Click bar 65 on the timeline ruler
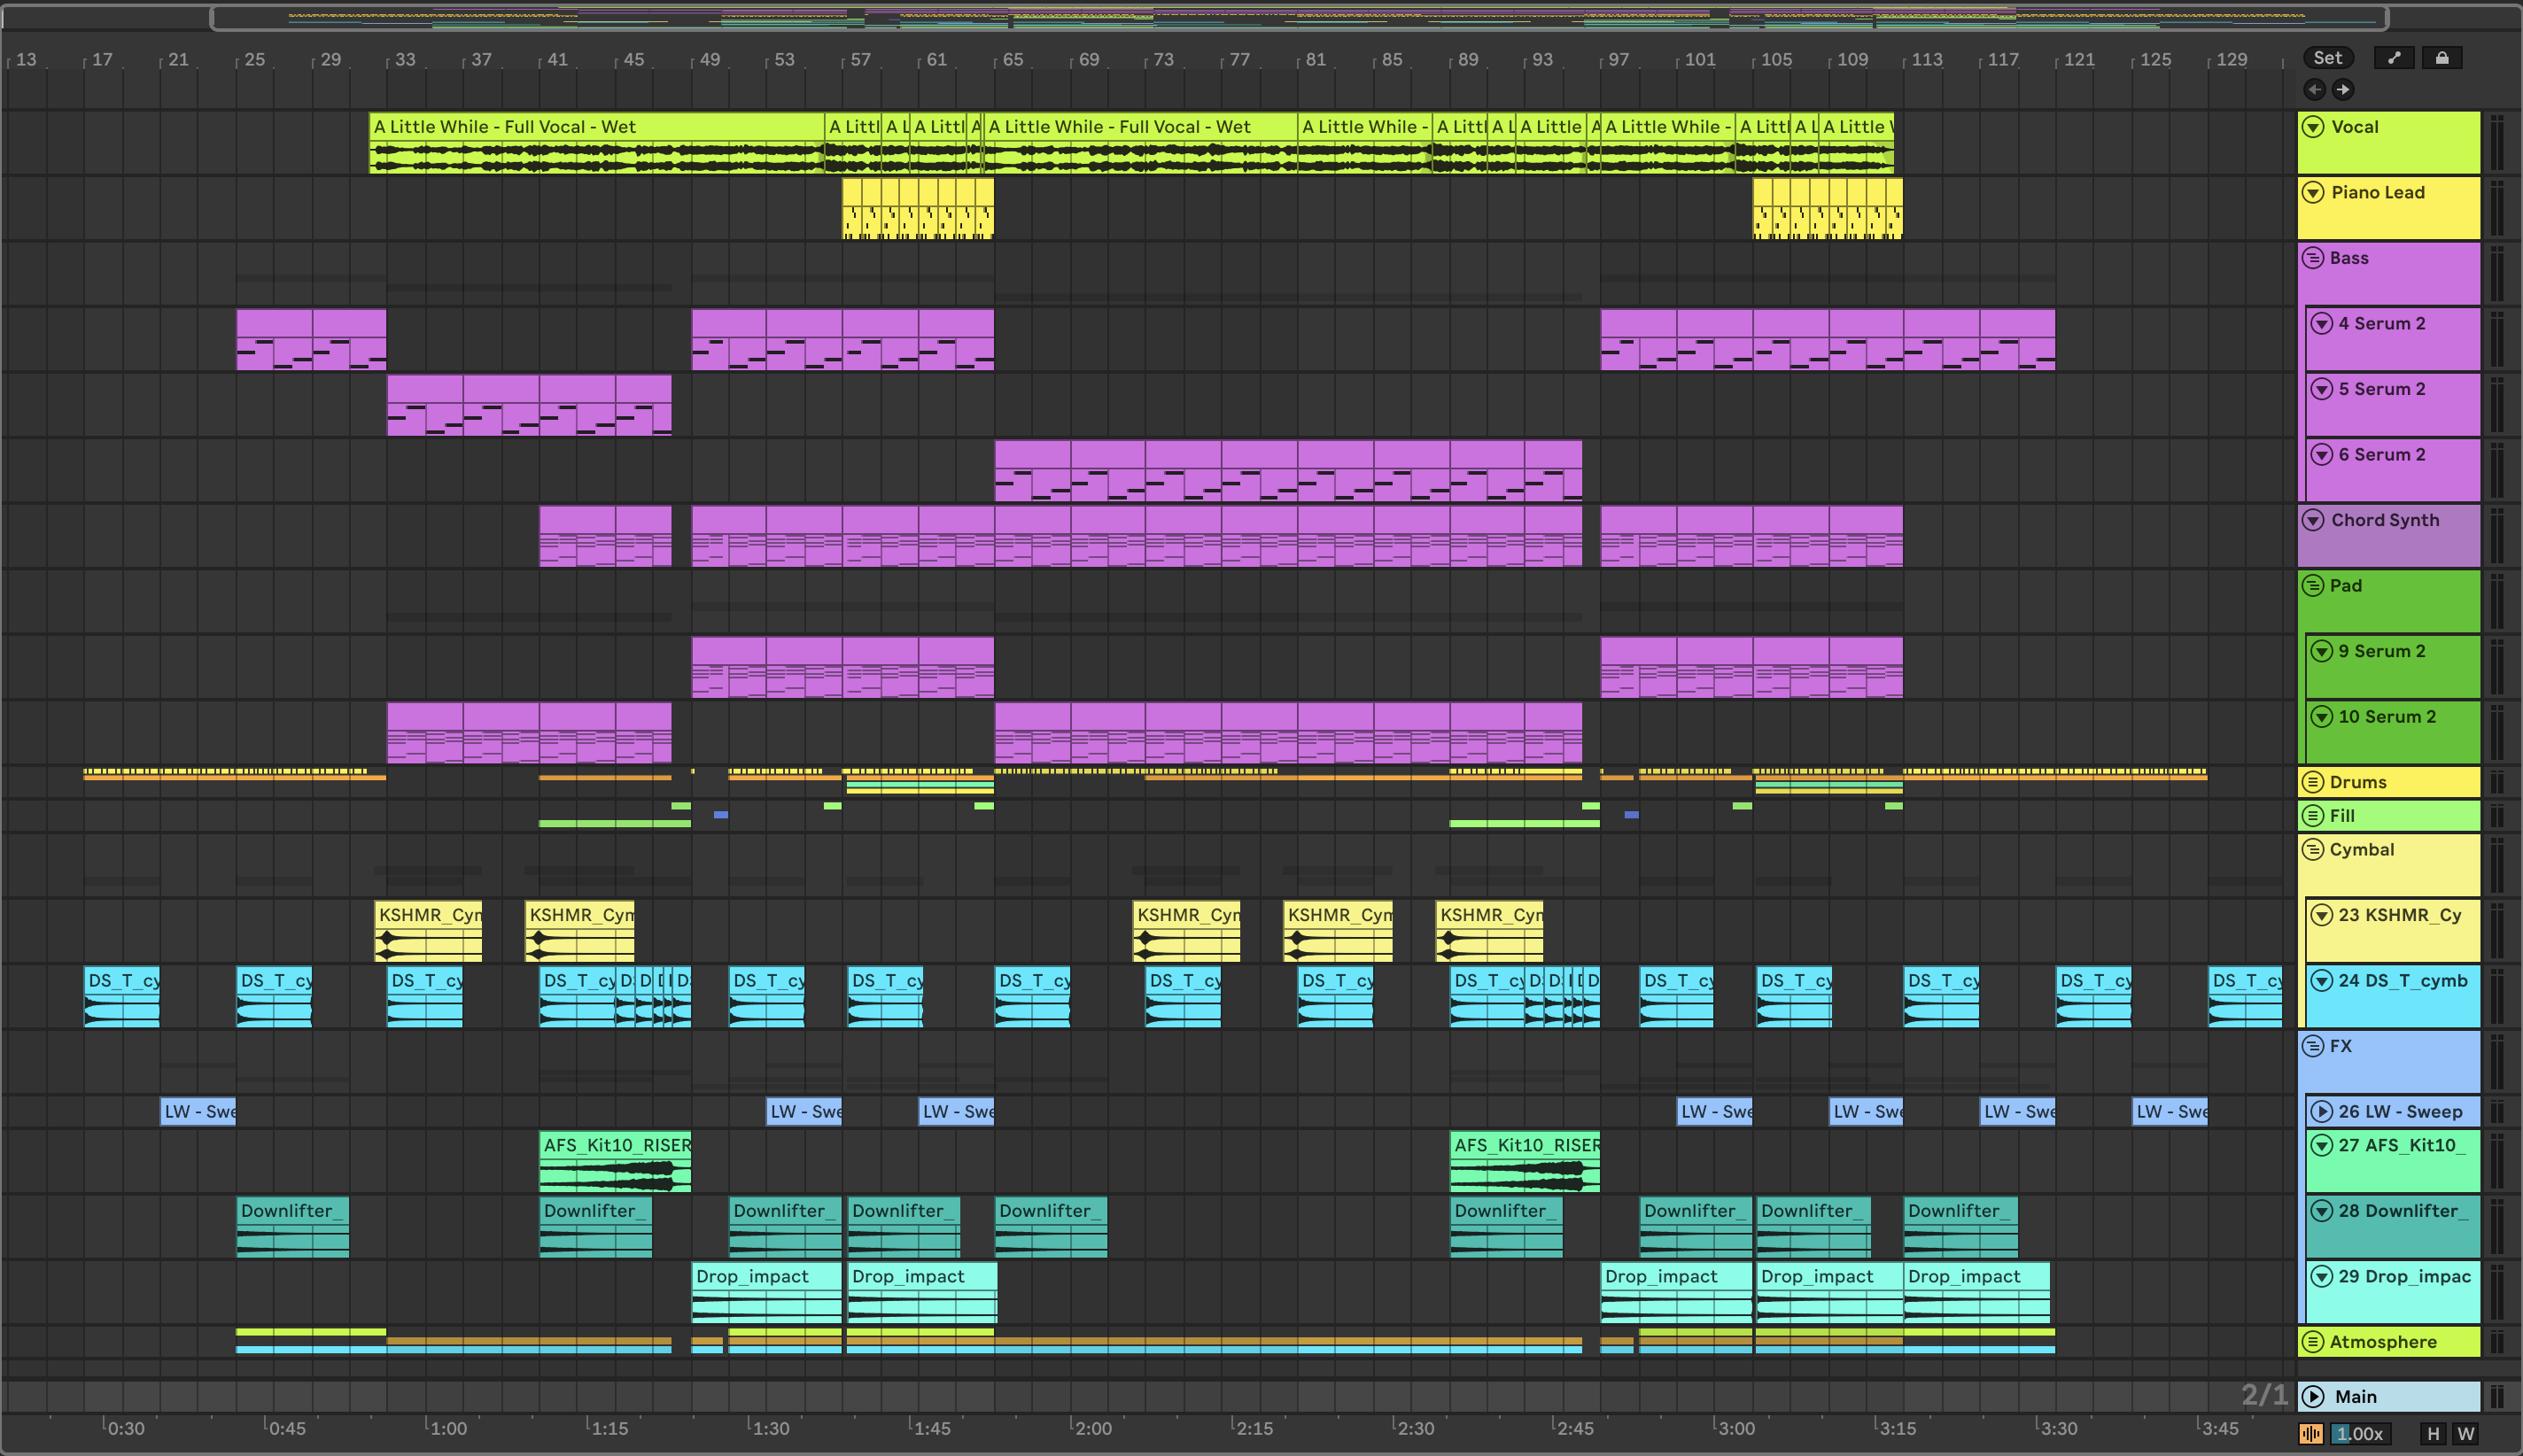2523x1456 pixels. click(1012, 60)
